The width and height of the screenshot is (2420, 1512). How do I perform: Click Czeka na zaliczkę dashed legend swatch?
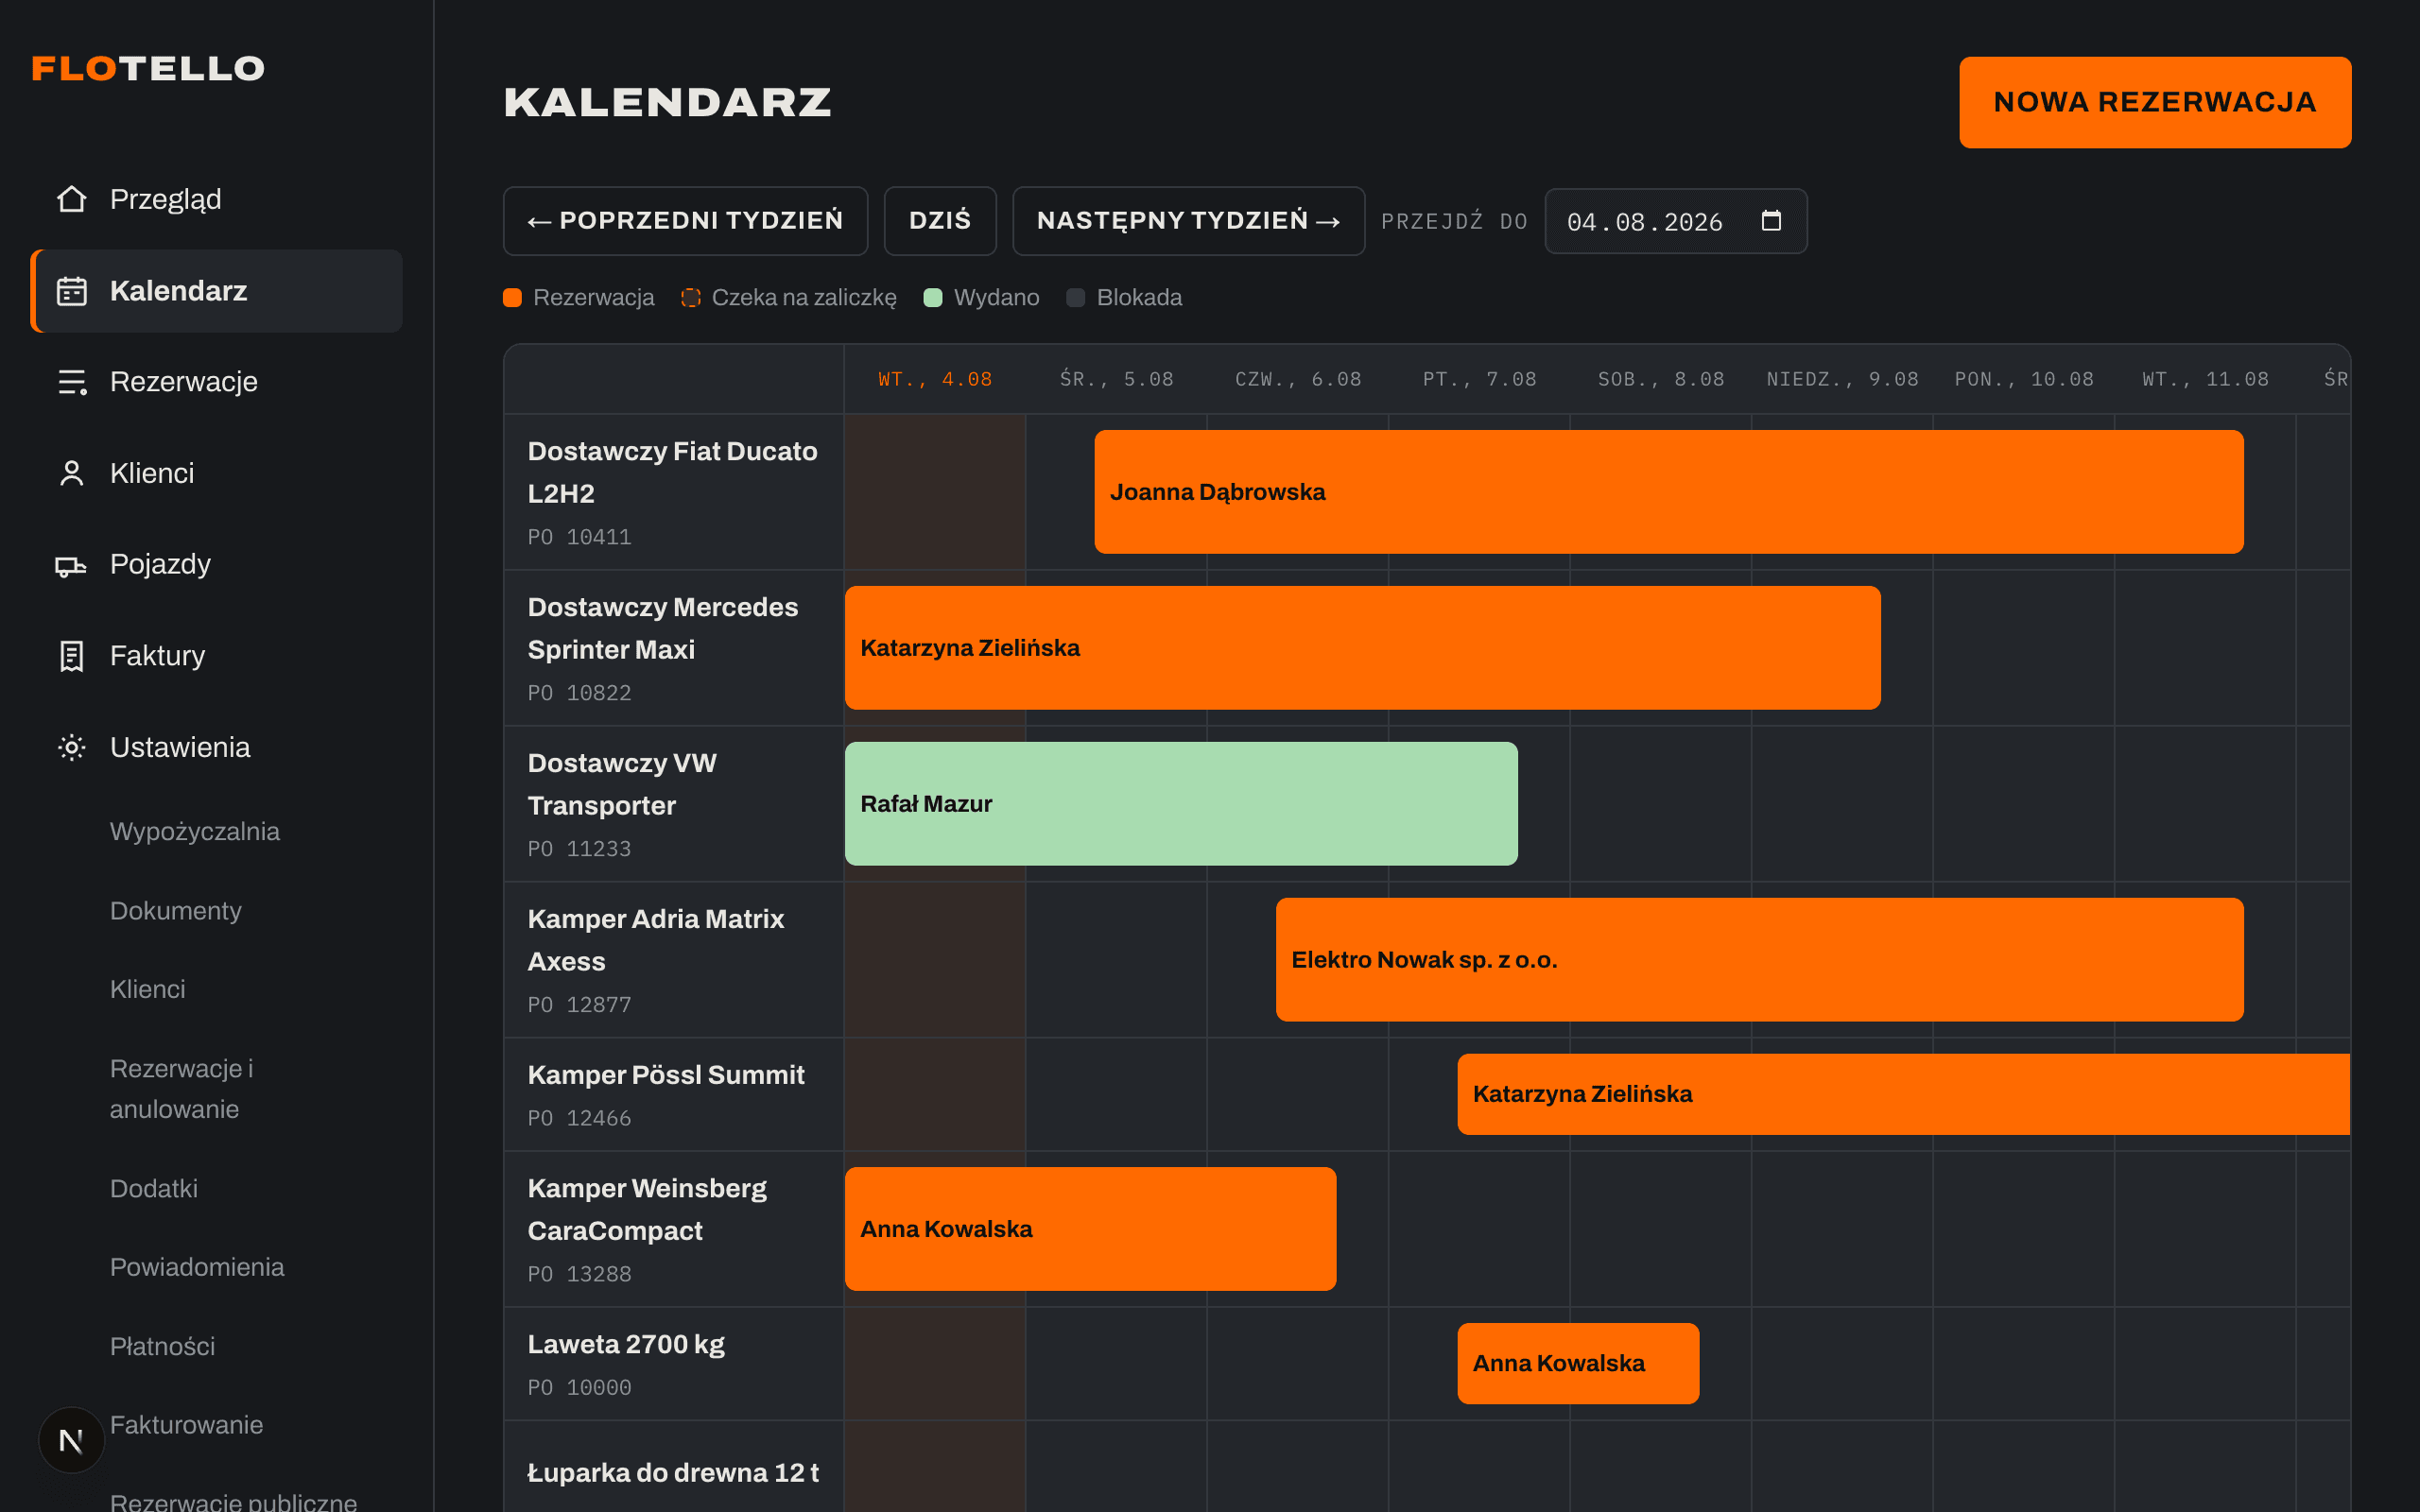691,298
